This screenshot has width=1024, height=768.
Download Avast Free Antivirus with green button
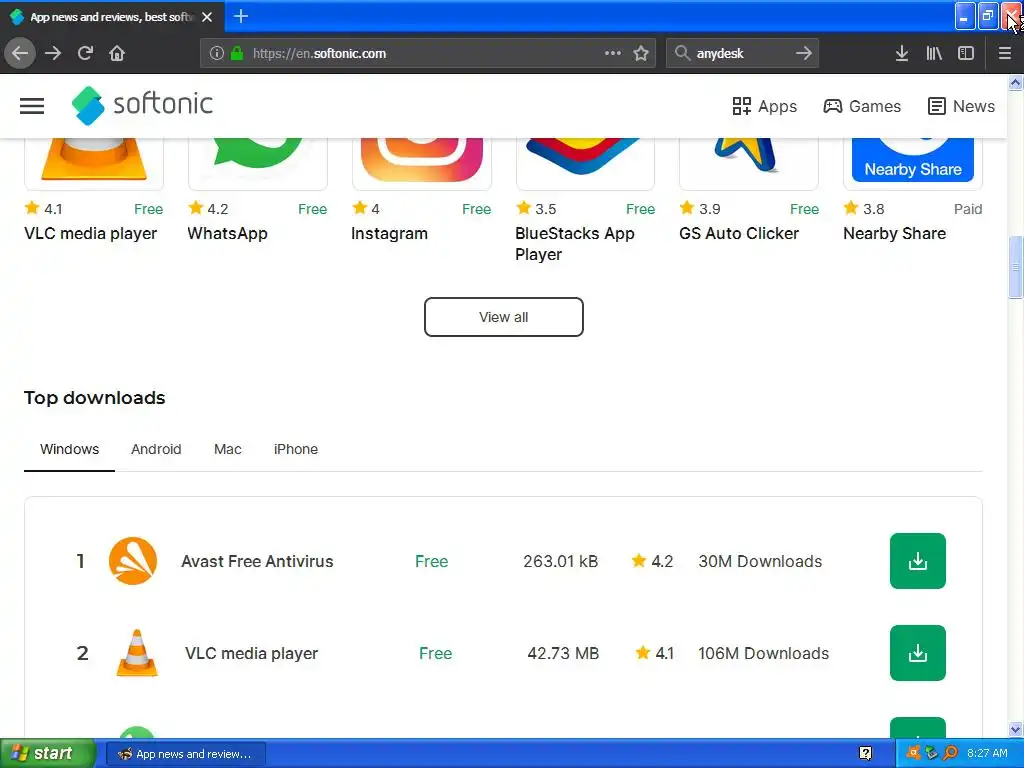[x=918, y=561]
